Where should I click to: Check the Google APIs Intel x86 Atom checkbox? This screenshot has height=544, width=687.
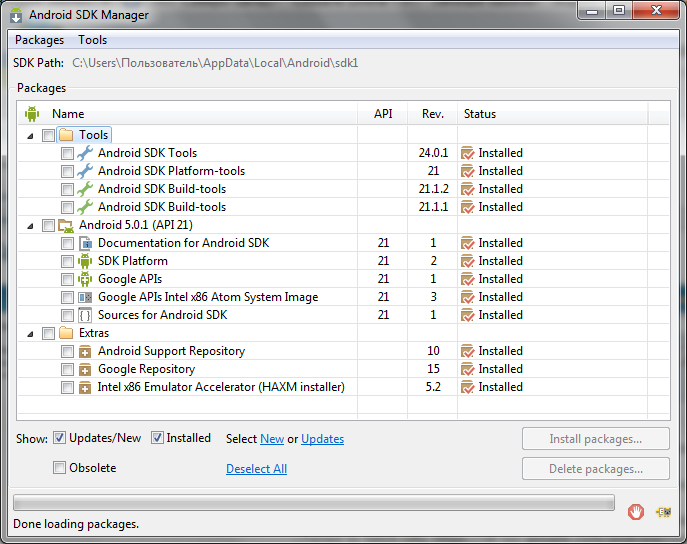point(67,297)
